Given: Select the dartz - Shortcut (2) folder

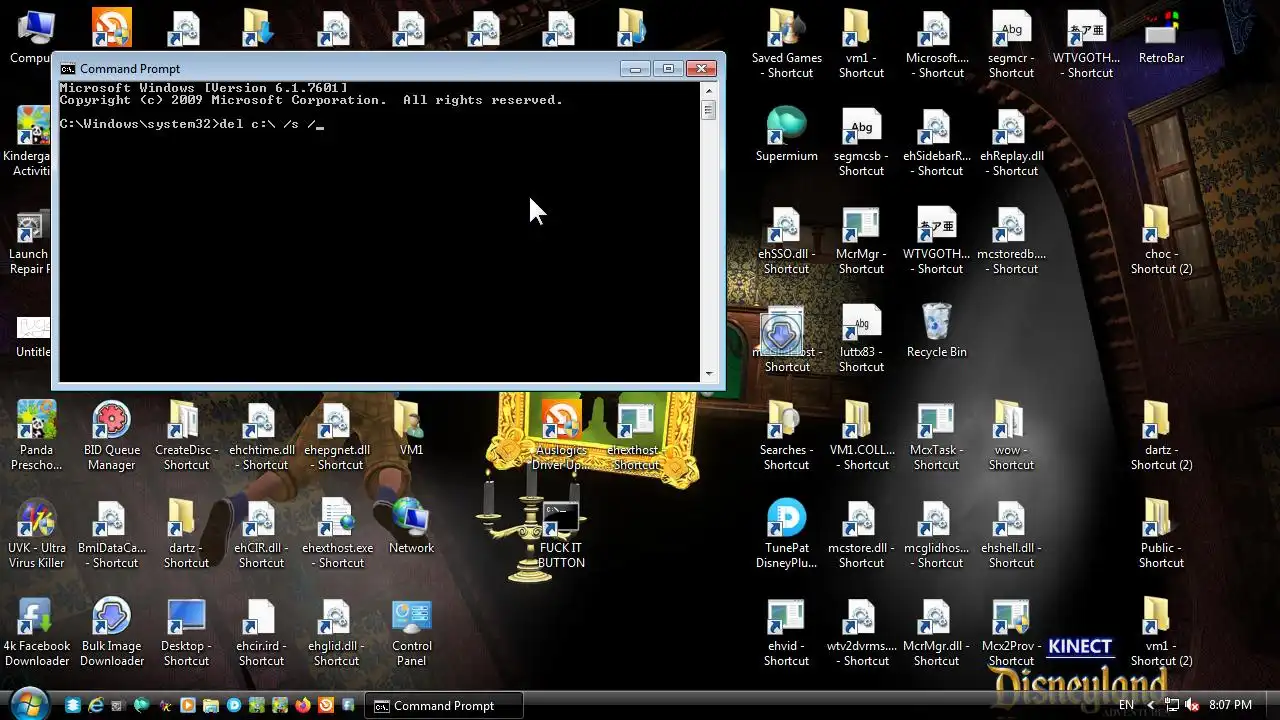Looking at the screenshot, I should tap(1161, 436).
